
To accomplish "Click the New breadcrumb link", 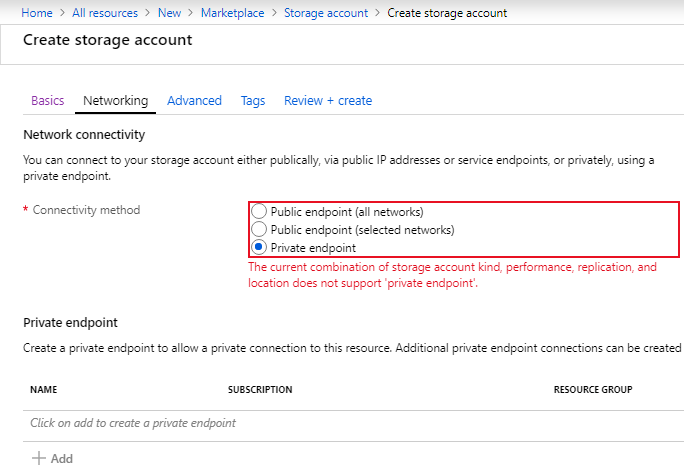I will tap(169, 13).
